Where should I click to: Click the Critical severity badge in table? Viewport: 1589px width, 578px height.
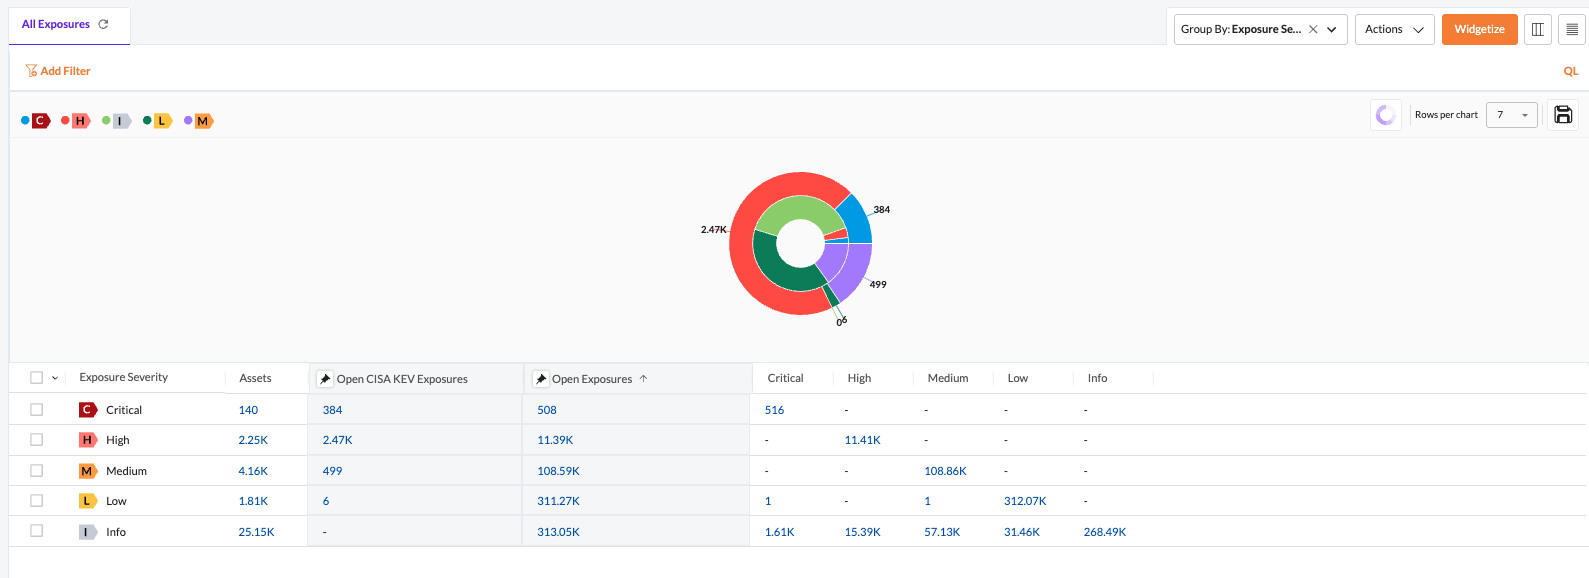click(88, 410)
